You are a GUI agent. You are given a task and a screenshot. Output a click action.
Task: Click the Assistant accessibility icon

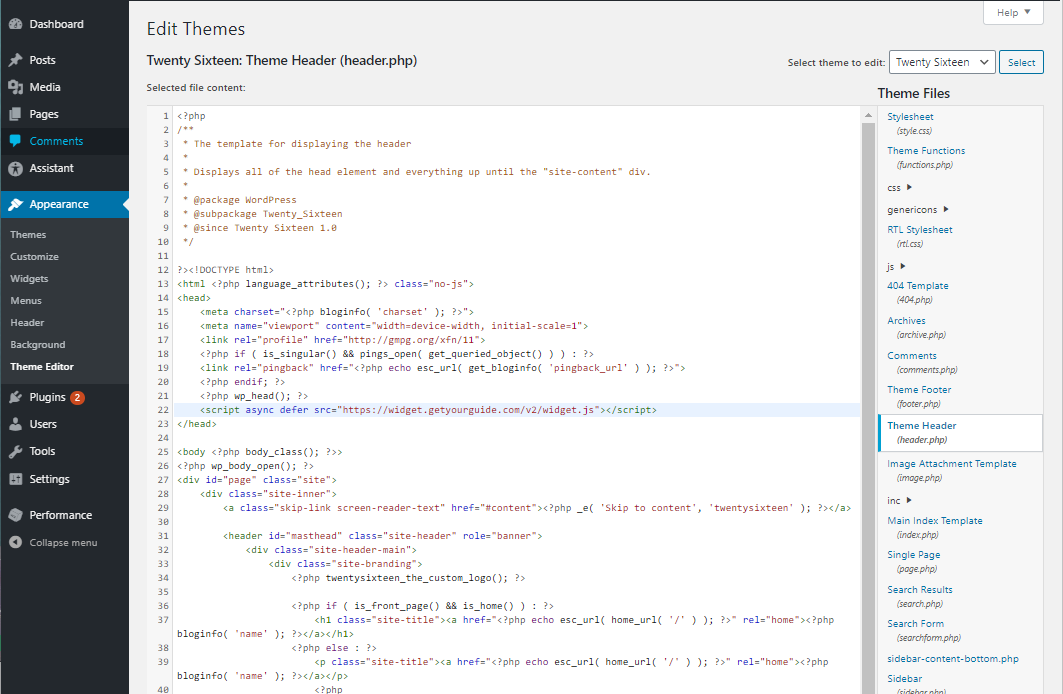tap(16, 168)
